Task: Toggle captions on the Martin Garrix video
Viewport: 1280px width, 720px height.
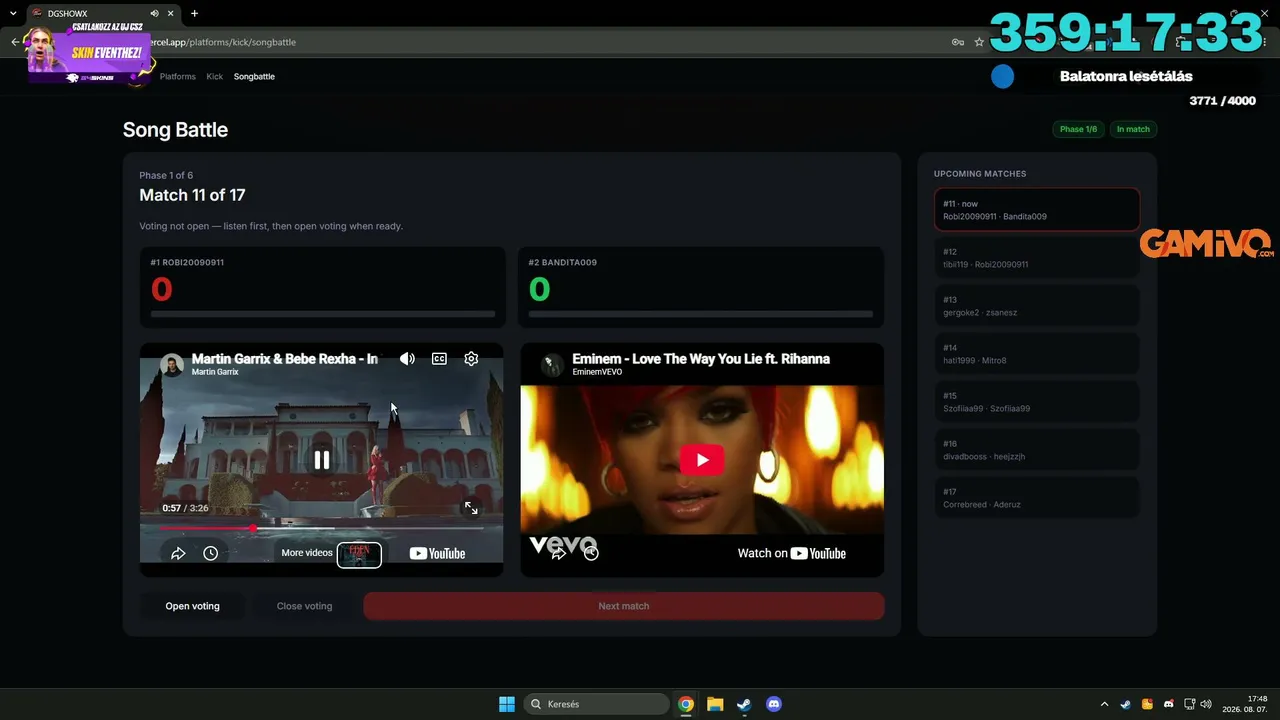Action: pyautogui.click(x=439, y=359)
